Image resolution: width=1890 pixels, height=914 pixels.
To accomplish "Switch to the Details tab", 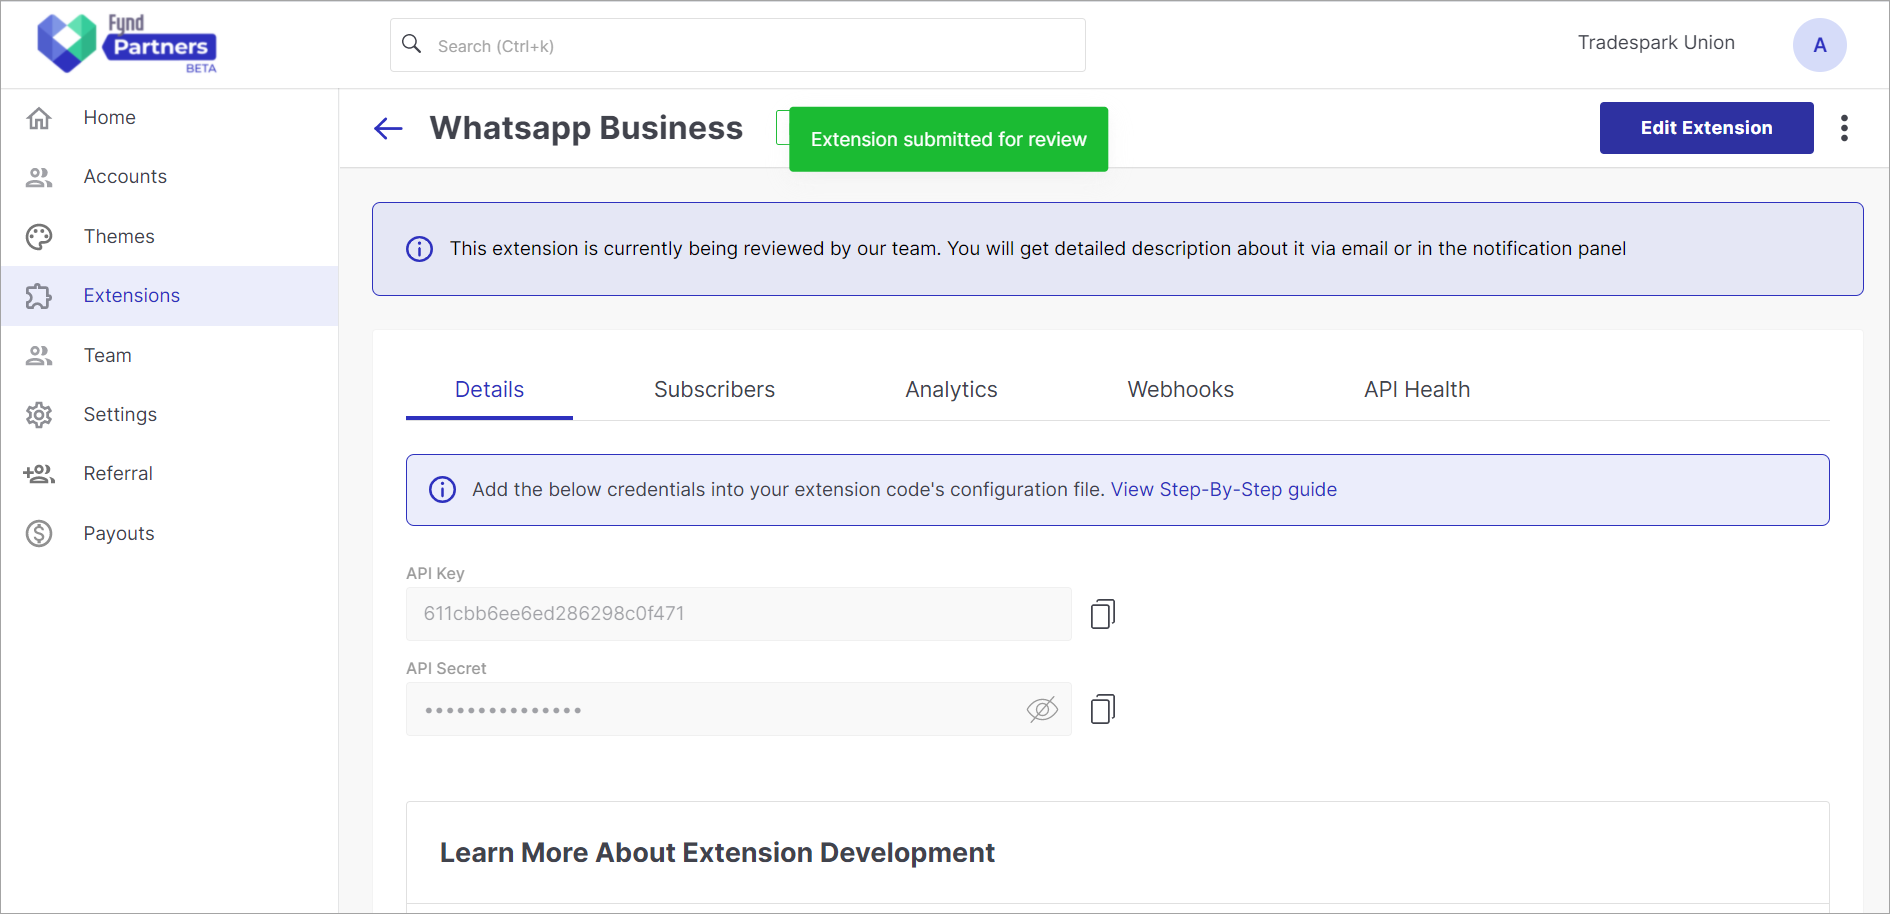I will (x=489, y=390).
